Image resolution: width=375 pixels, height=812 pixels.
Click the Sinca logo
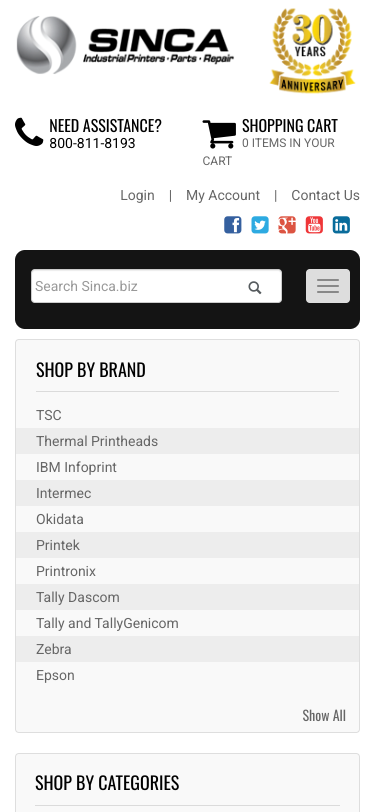pyautogui.click(x=125, y=45)
